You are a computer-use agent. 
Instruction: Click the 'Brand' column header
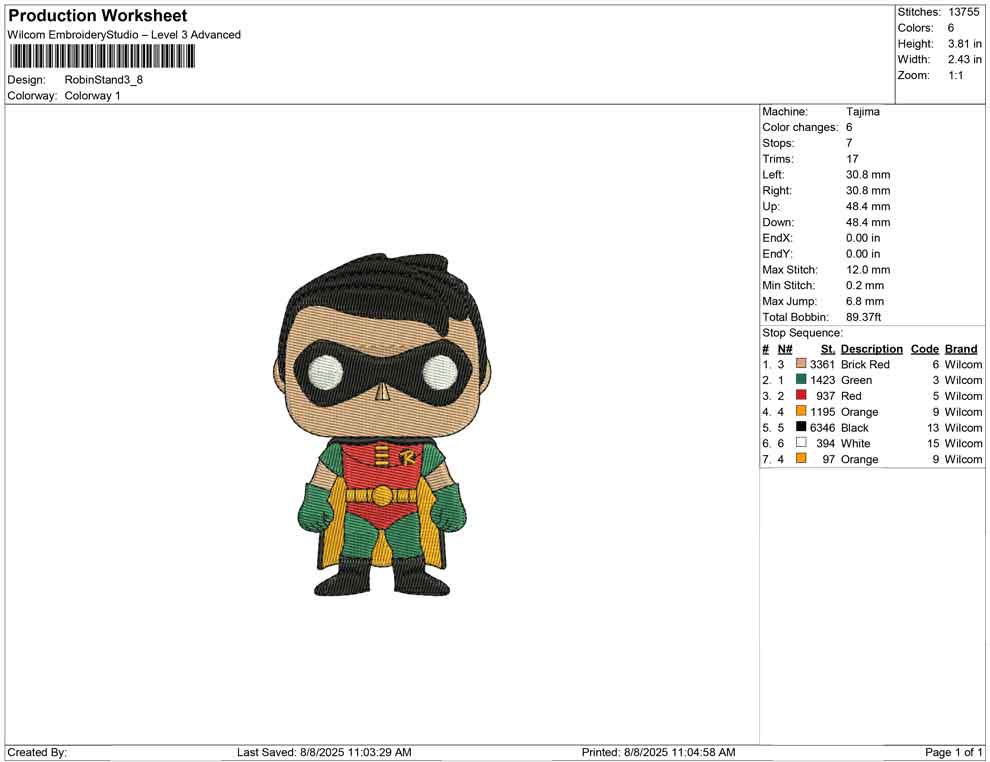[x=961, y=349]
